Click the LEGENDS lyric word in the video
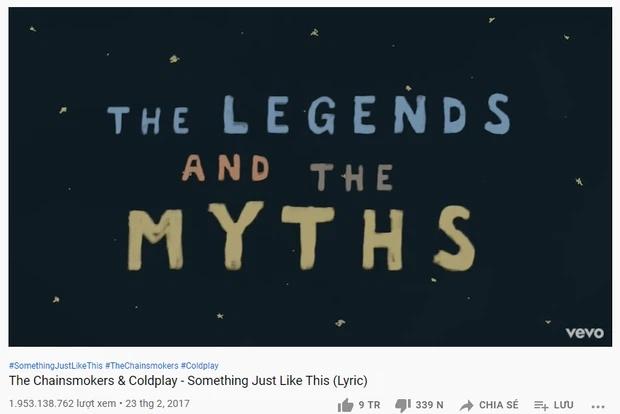 [367, 114]
